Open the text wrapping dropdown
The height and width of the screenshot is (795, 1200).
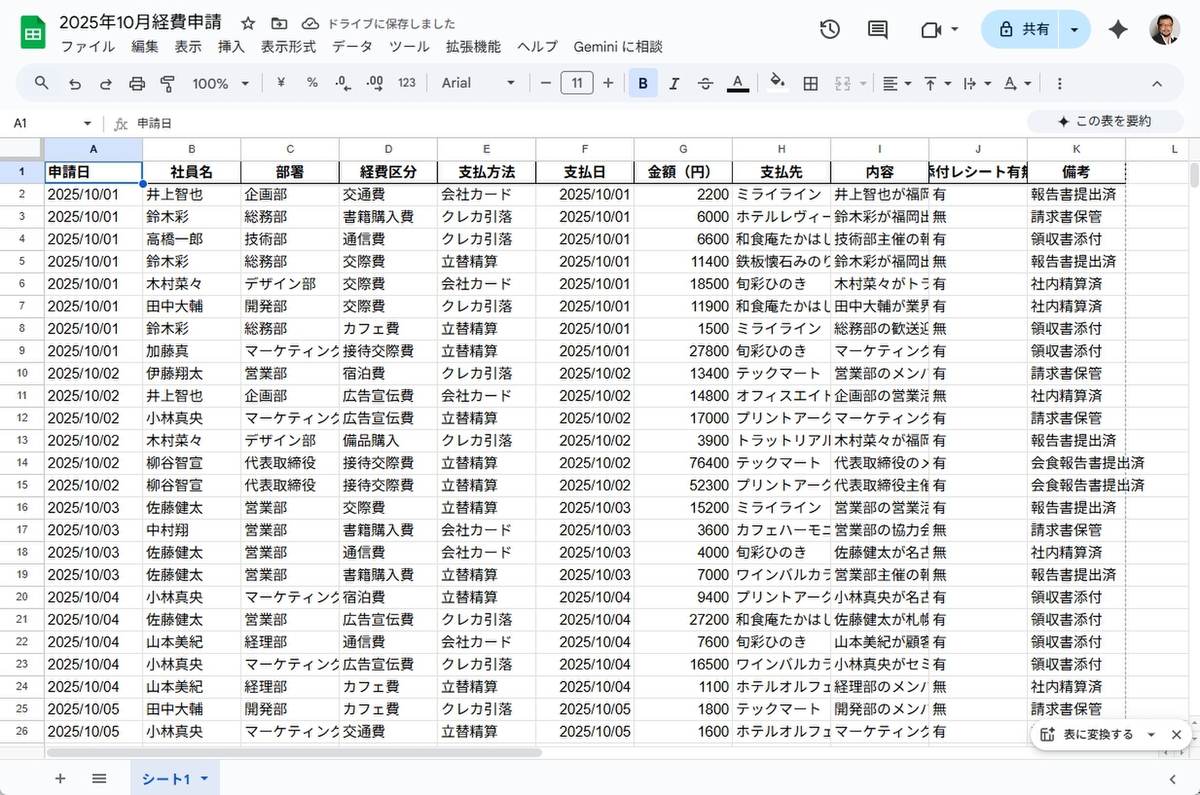[x=976, y=83]
